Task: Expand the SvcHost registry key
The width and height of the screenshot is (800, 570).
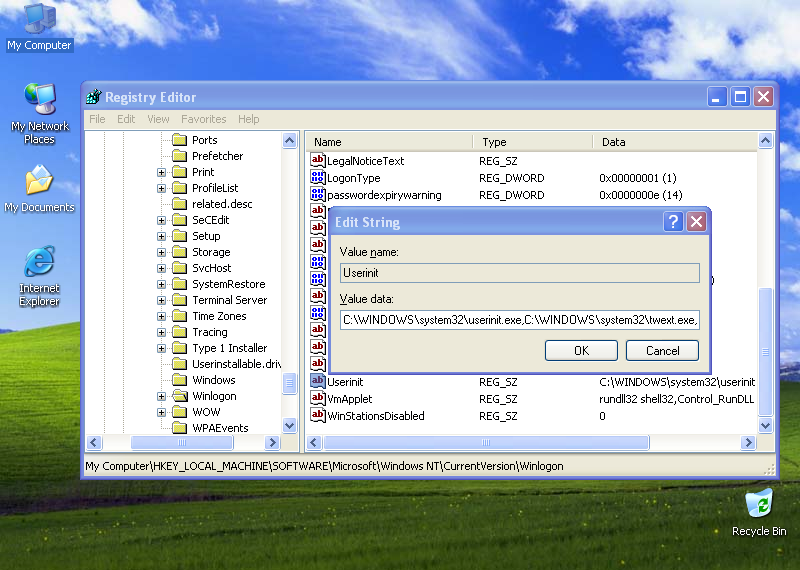Action: pyautogui.click(x=161, y=268)
